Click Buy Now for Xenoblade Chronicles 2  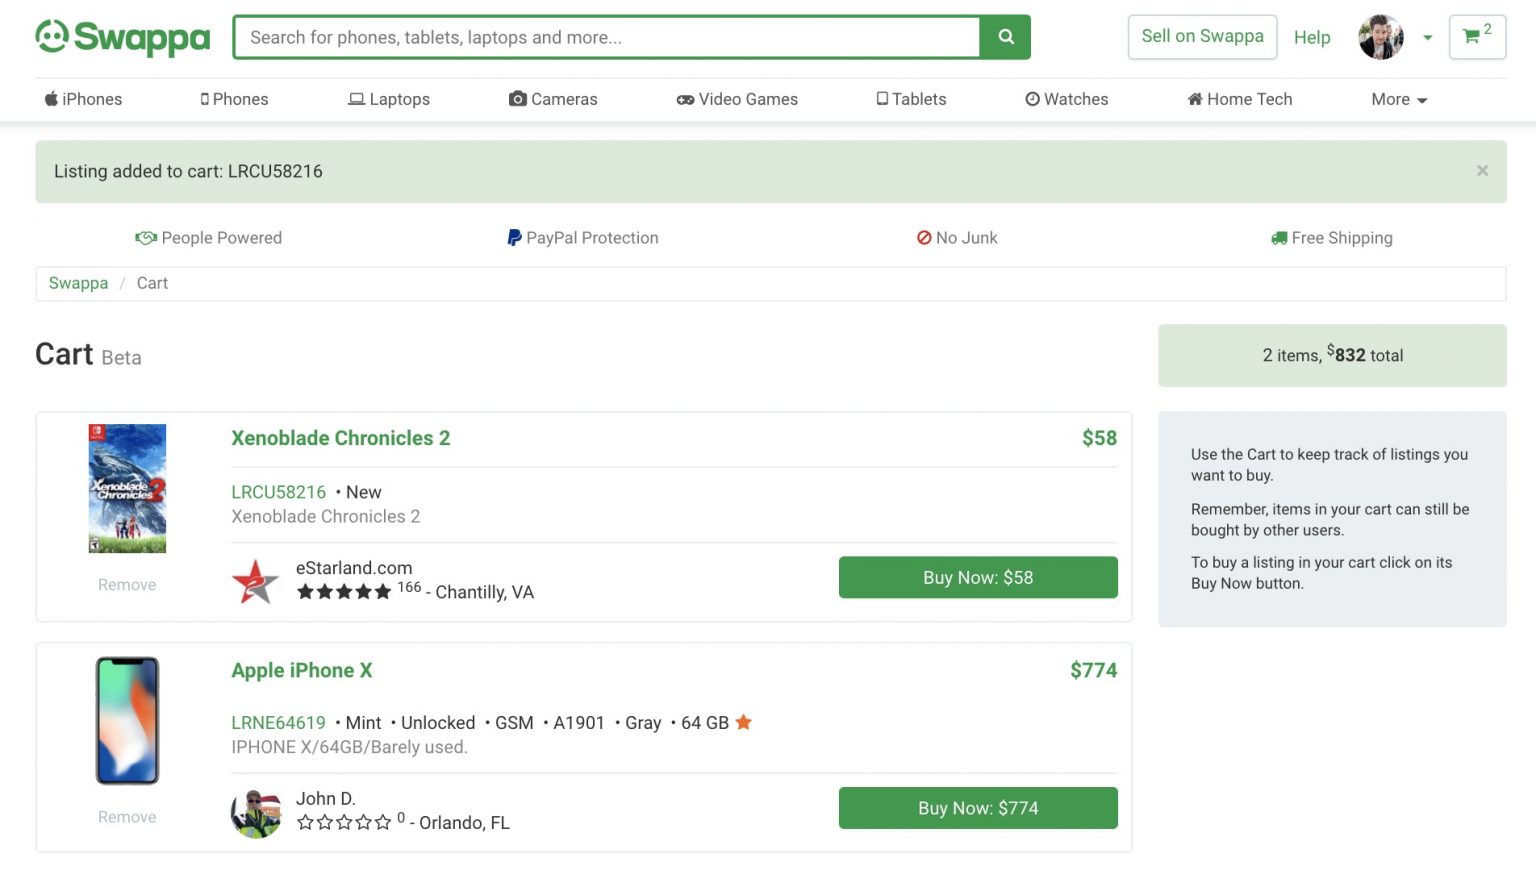pos(977,577)
